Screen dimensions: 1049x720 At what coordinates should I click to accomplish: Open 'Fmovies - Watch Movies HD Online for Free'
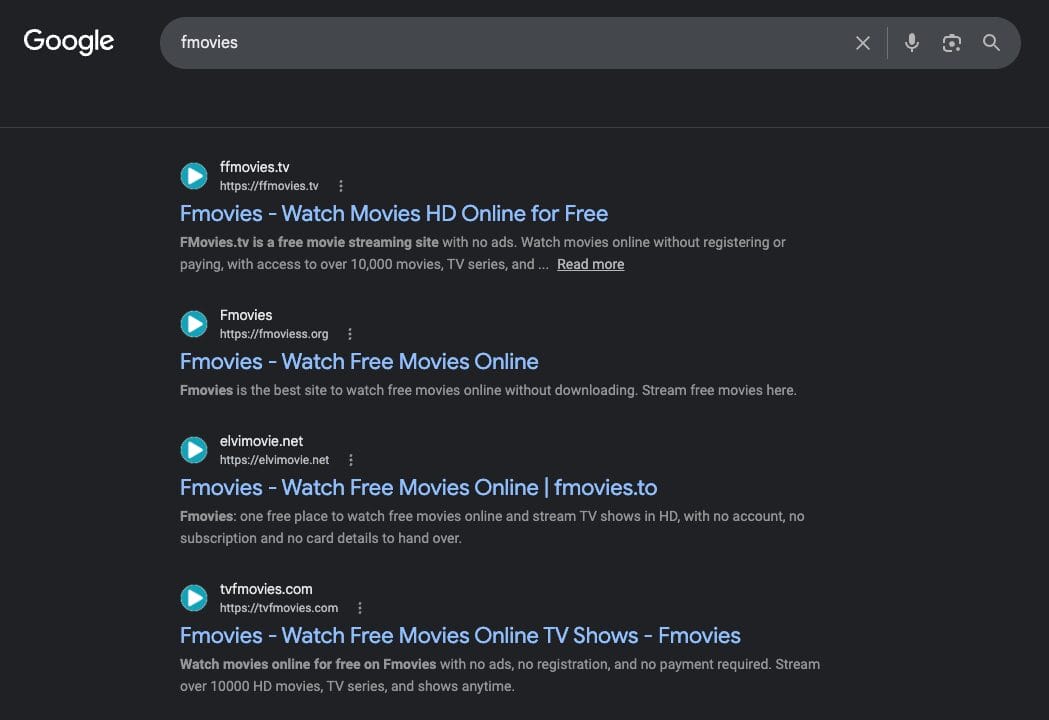(394, 213)
